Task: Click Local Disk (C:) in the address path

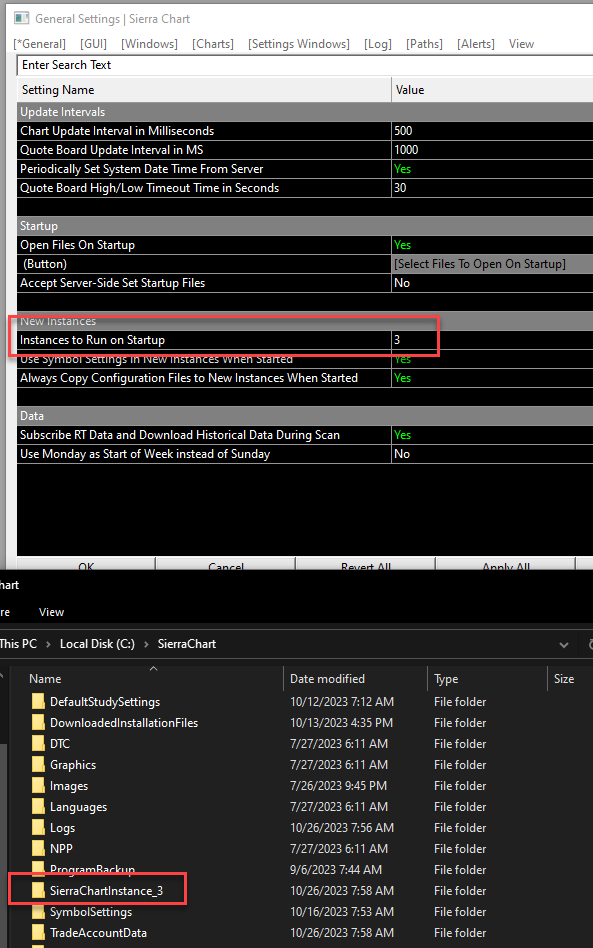Action: (x=97, y=644)
